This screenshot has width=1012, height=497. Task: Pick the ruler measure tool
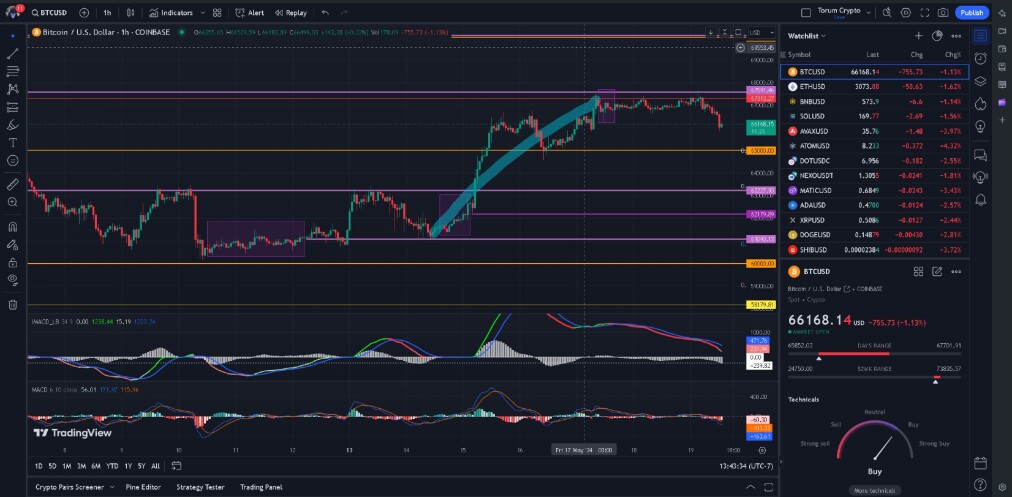(x=13, y=185)
